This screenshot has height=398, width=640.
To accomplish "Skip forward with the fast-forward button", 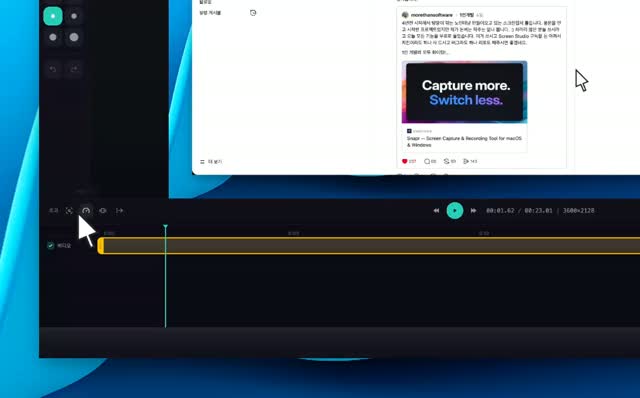I will coord(473,211).
